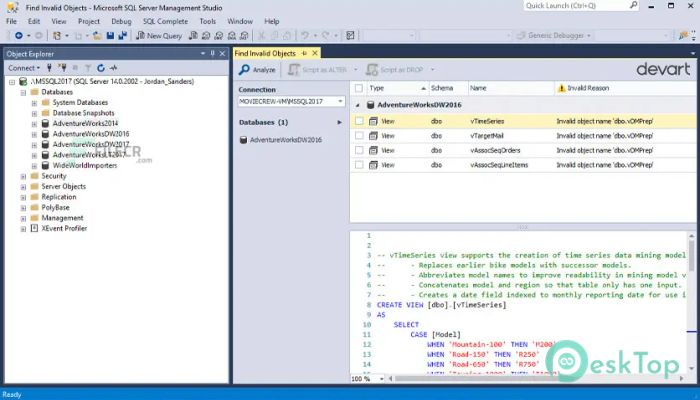The image size is (700, 400).
Task: Click the pin icon on Object Explorer panel header
Action: (212, 54)
